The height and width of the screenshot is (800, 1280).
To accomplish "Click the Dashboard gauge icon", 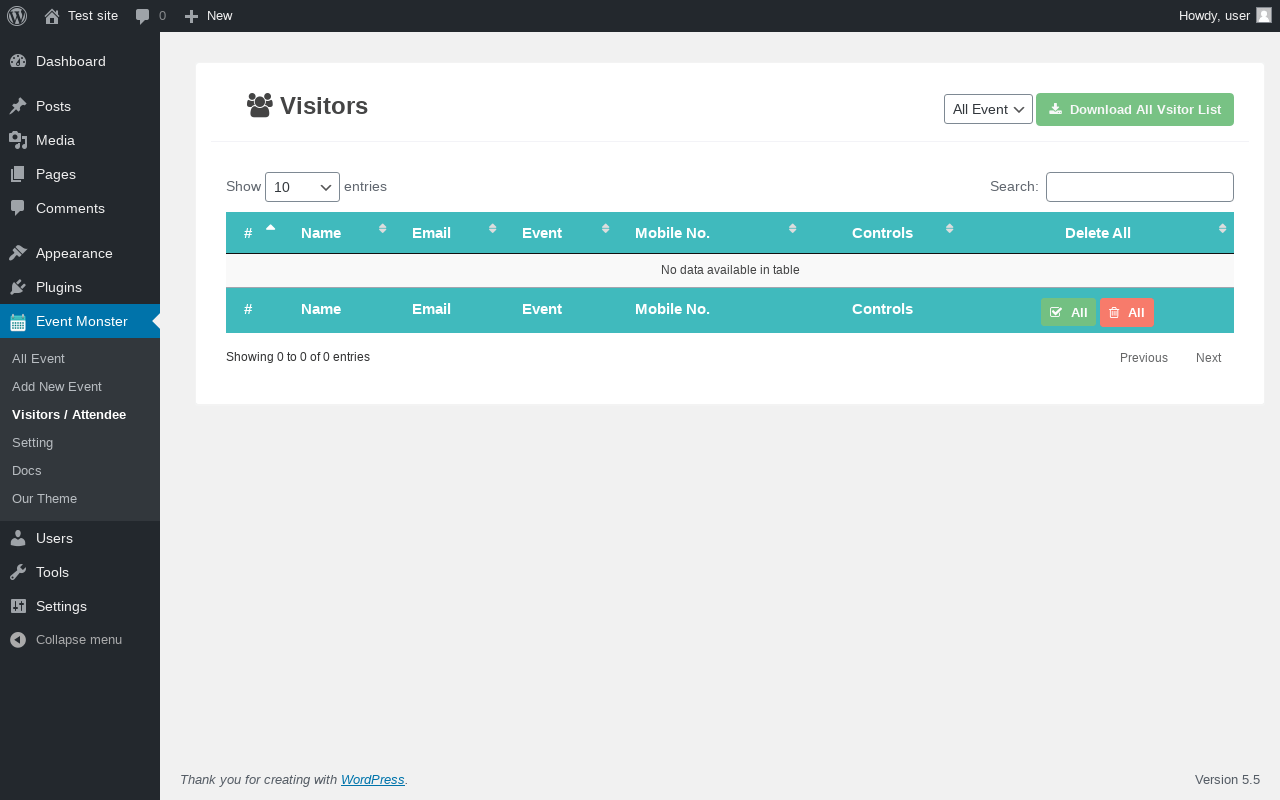I will 18,61.
